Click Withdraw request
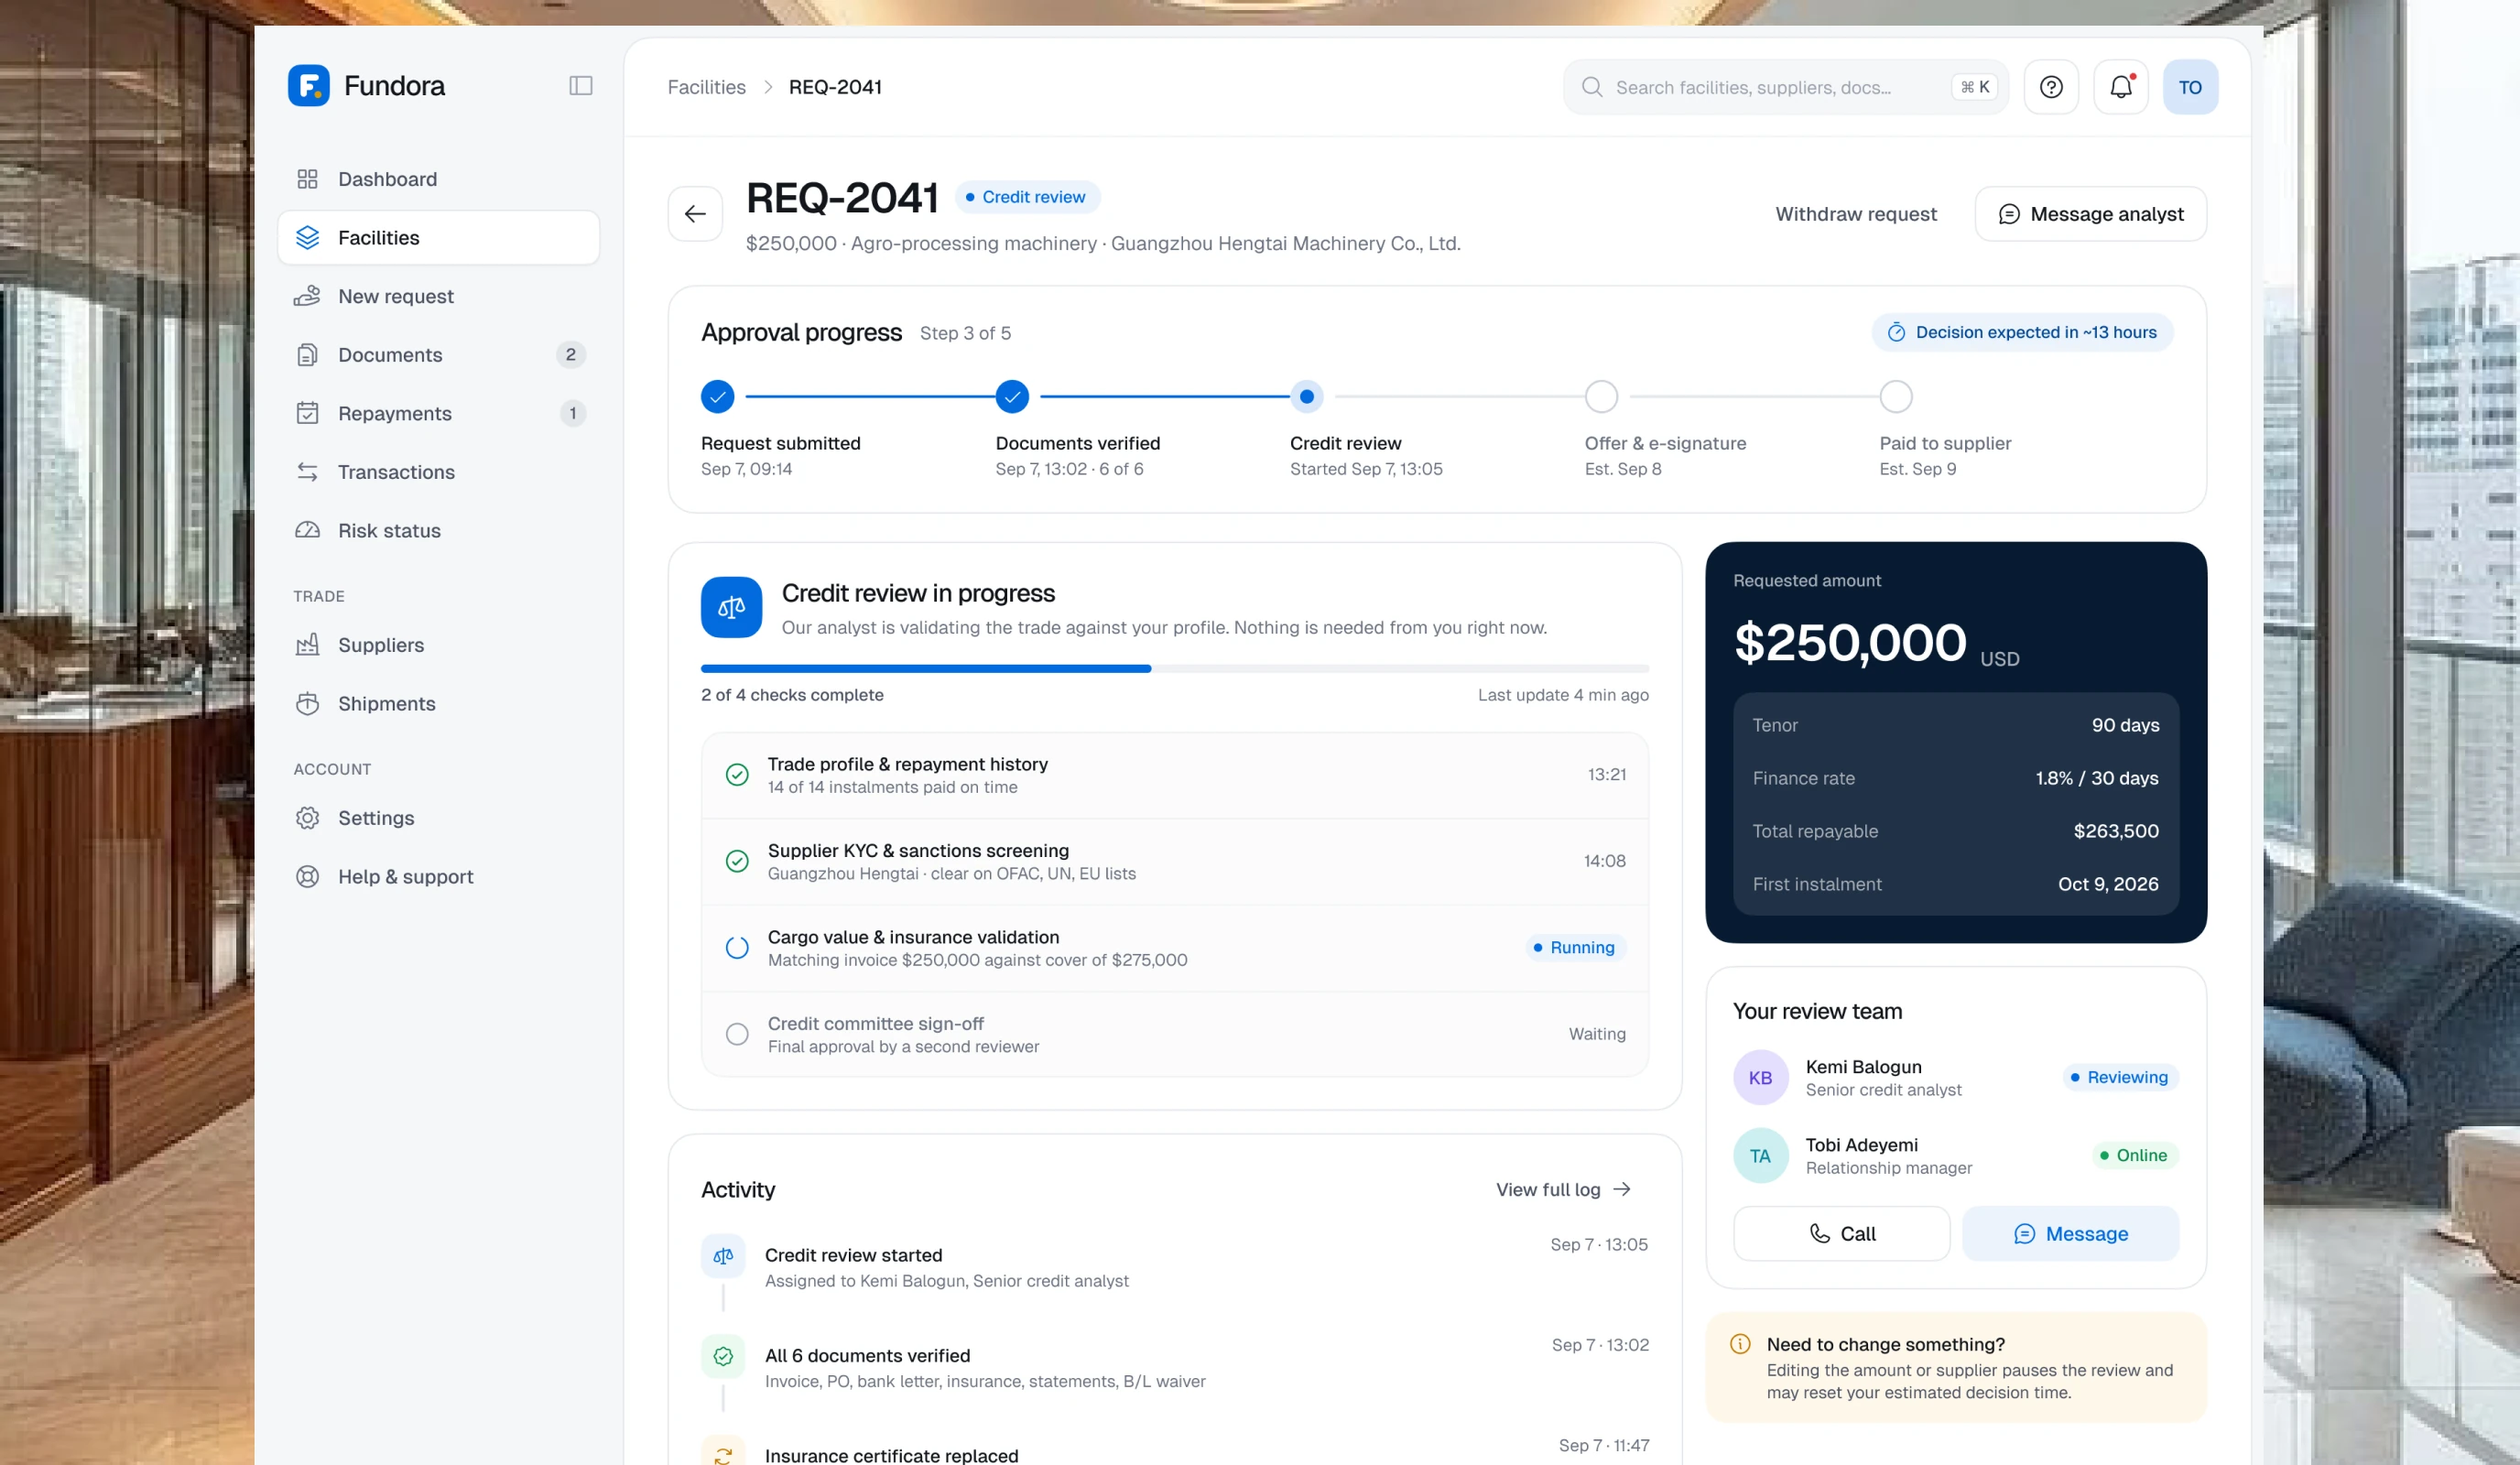 (x=1856, y=214)
